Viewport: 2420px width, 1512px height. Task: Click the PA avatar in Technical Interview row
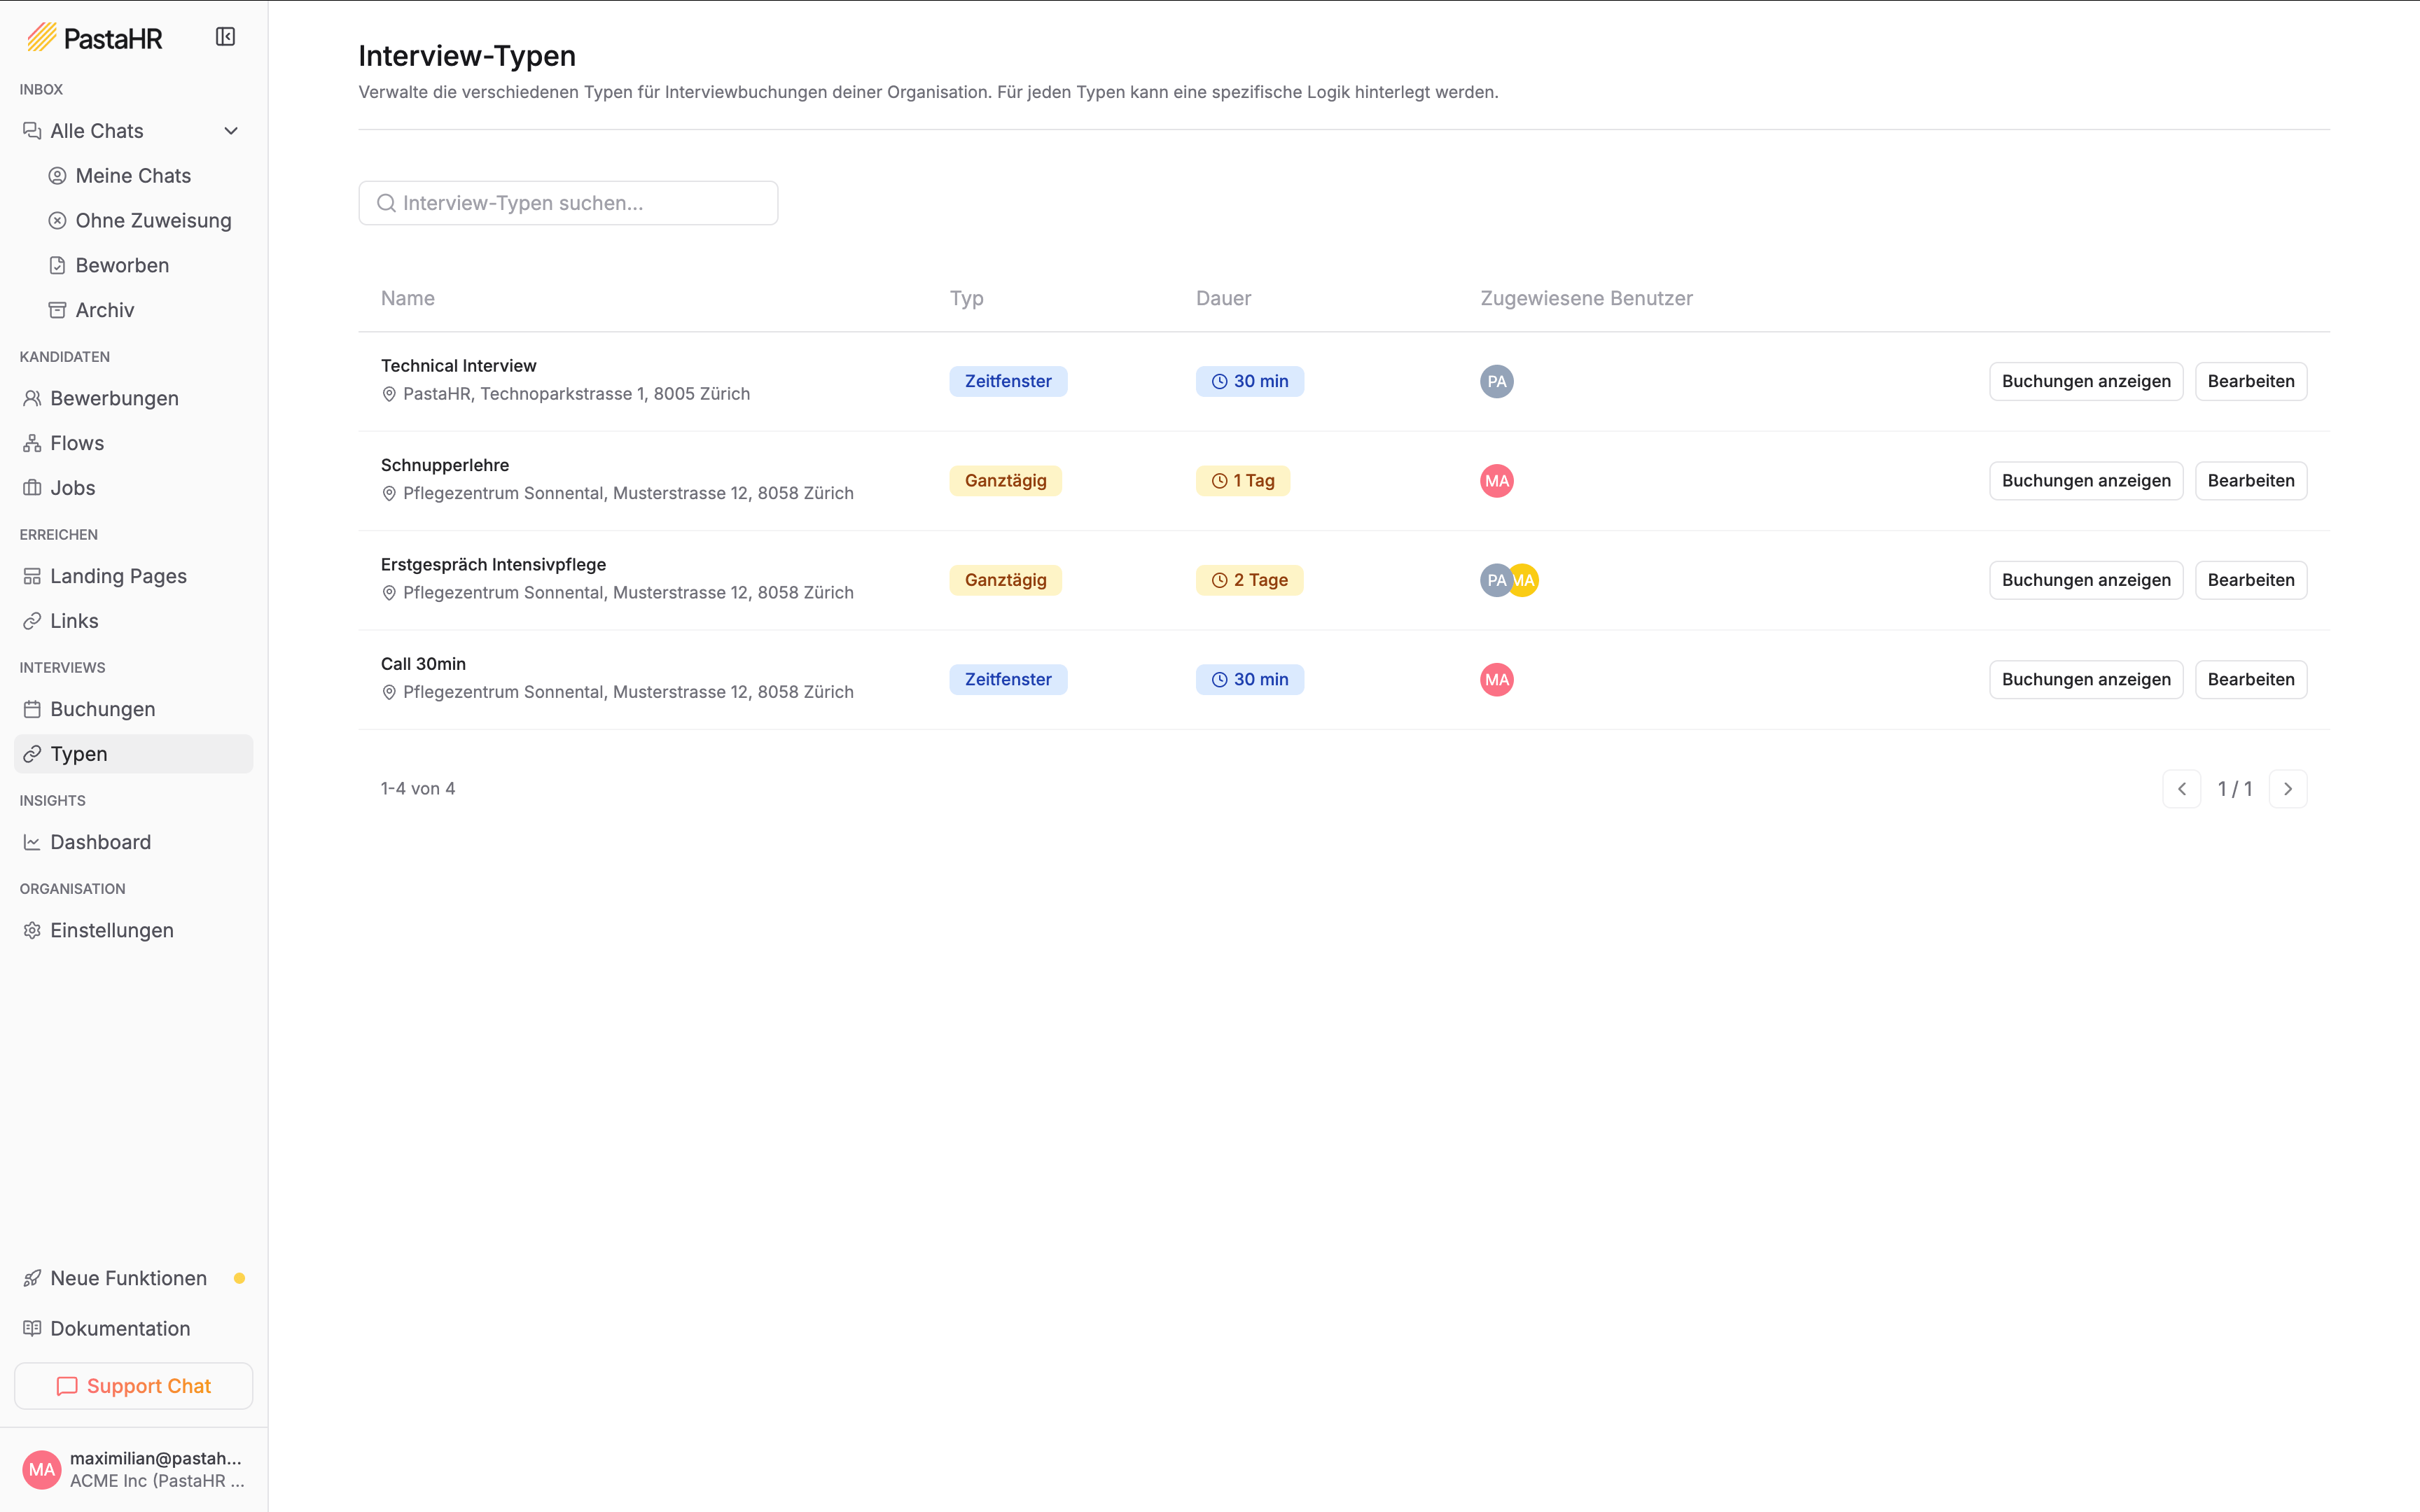pyautogui.click(x=1497, y=381)
